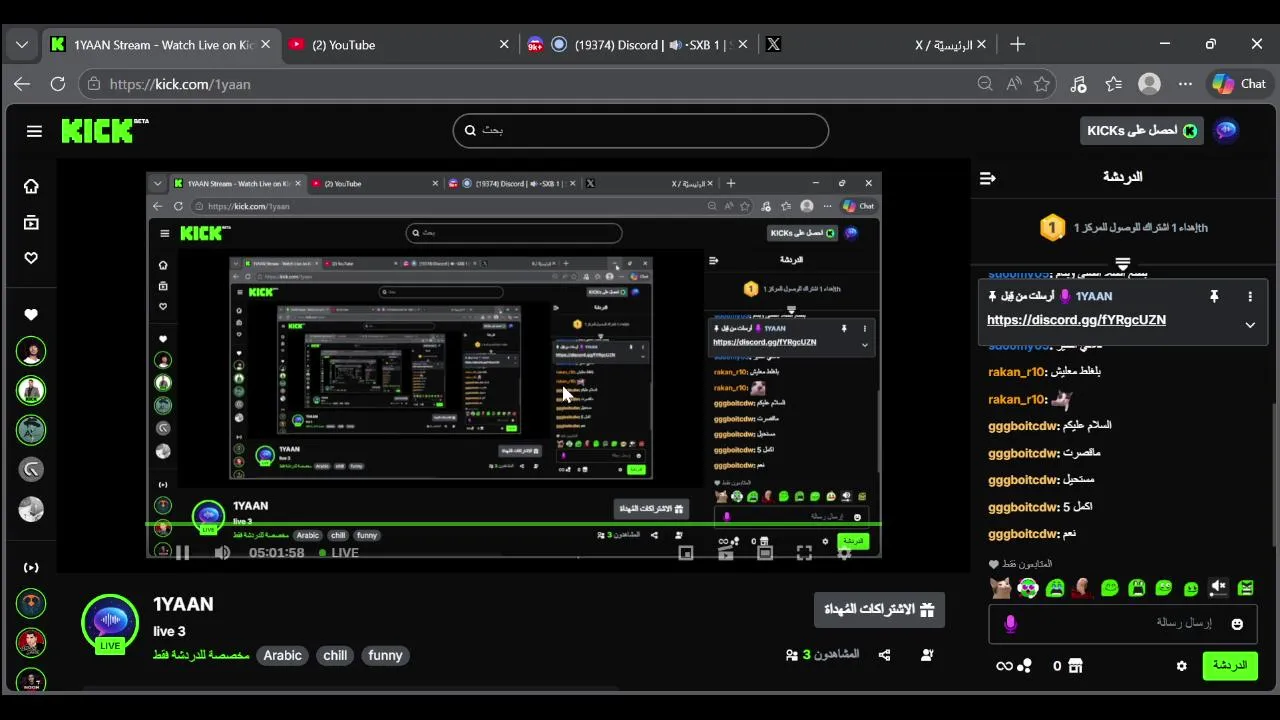Screen dimensions: 1280x720
Task: Click the recommended live broadcast icon in sidebar
Action: (31, 567)
